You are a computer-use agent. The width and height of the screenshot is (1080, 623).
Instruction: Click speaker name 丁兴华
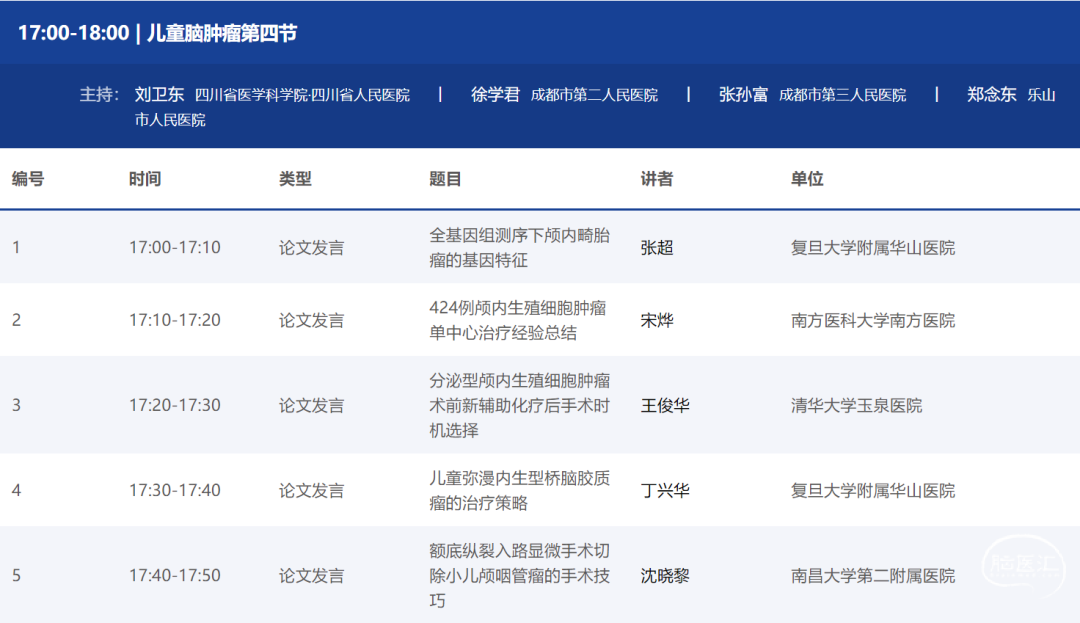click(x=665, y=491)
